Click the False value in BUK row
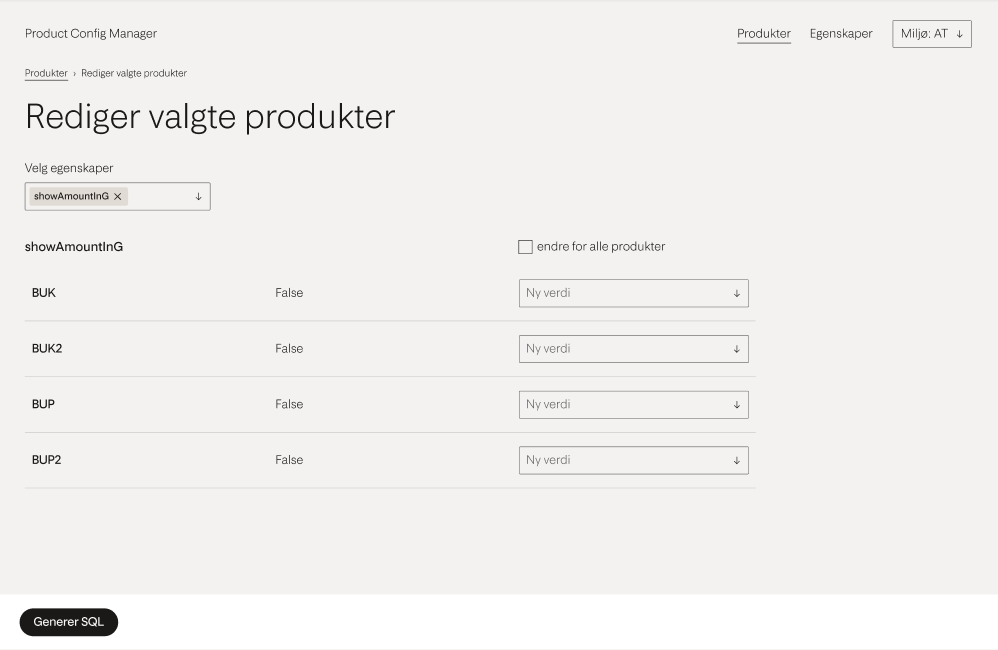The width and height of the screenshot is (998, 650). pyautogui.click(x=289, y=293)
